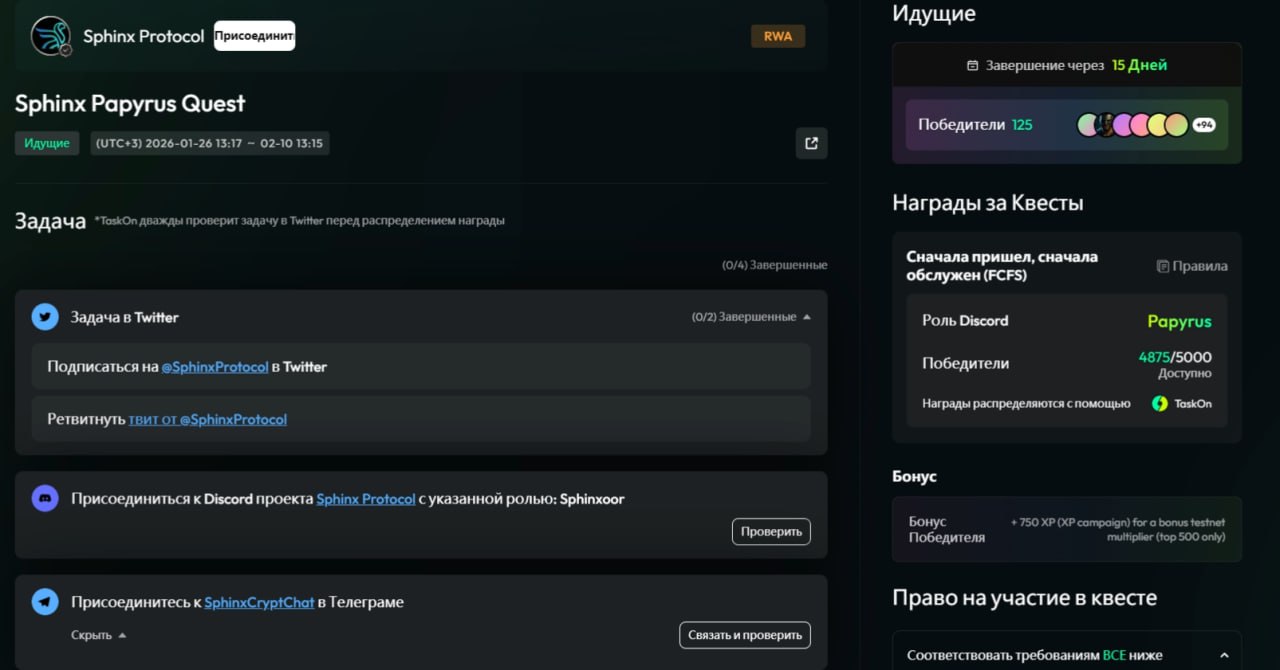Viewport: 1280px width, 670px height.
Task: Collapse Telegram details with Скрыть
Action: click(98, 635)
